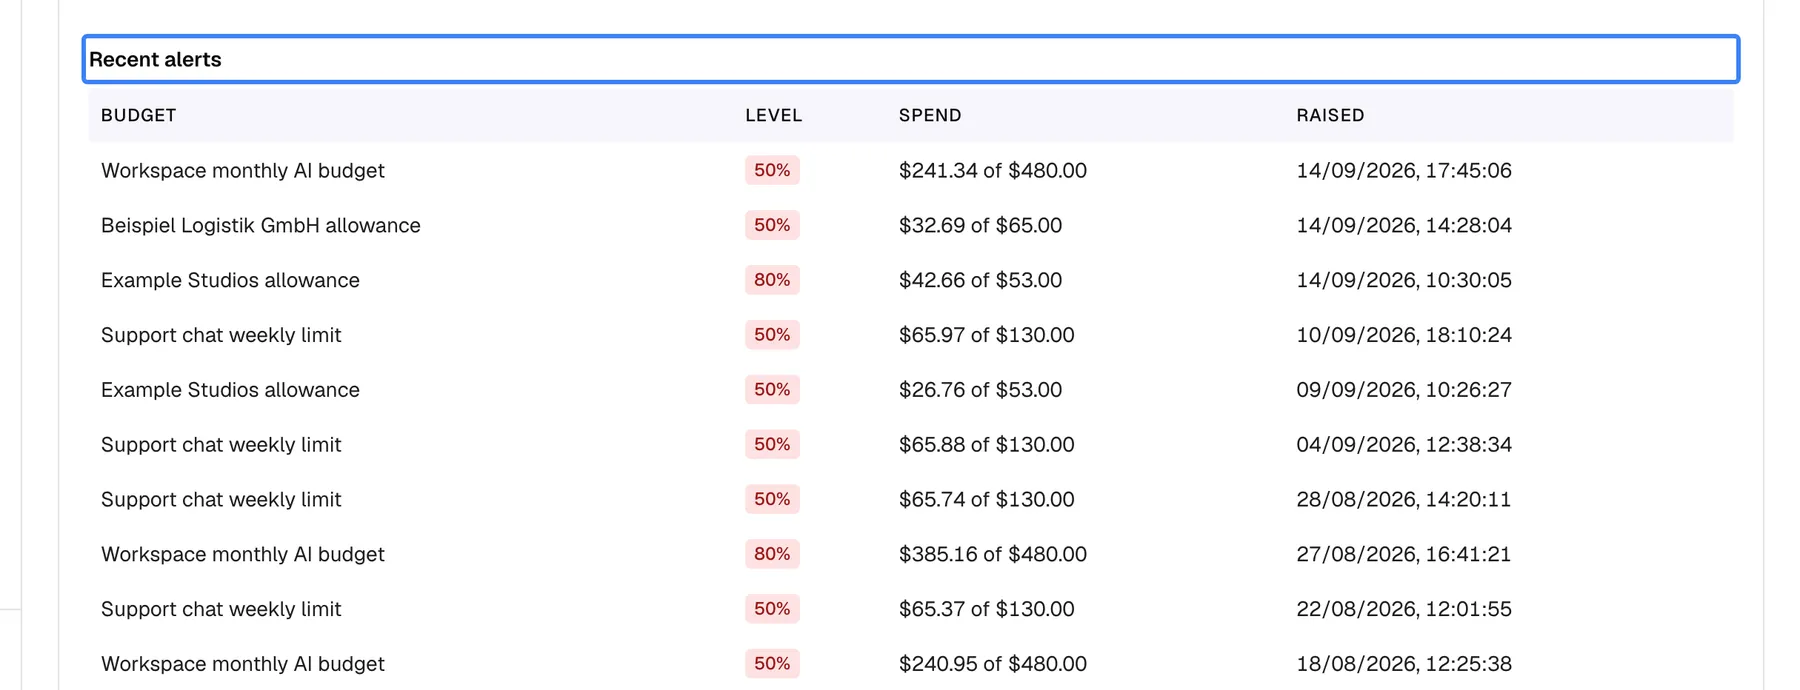The image size is (1800, 690).
Task: Click timestamp 14/09/2026, 14:28:04
Action: 1404,225
